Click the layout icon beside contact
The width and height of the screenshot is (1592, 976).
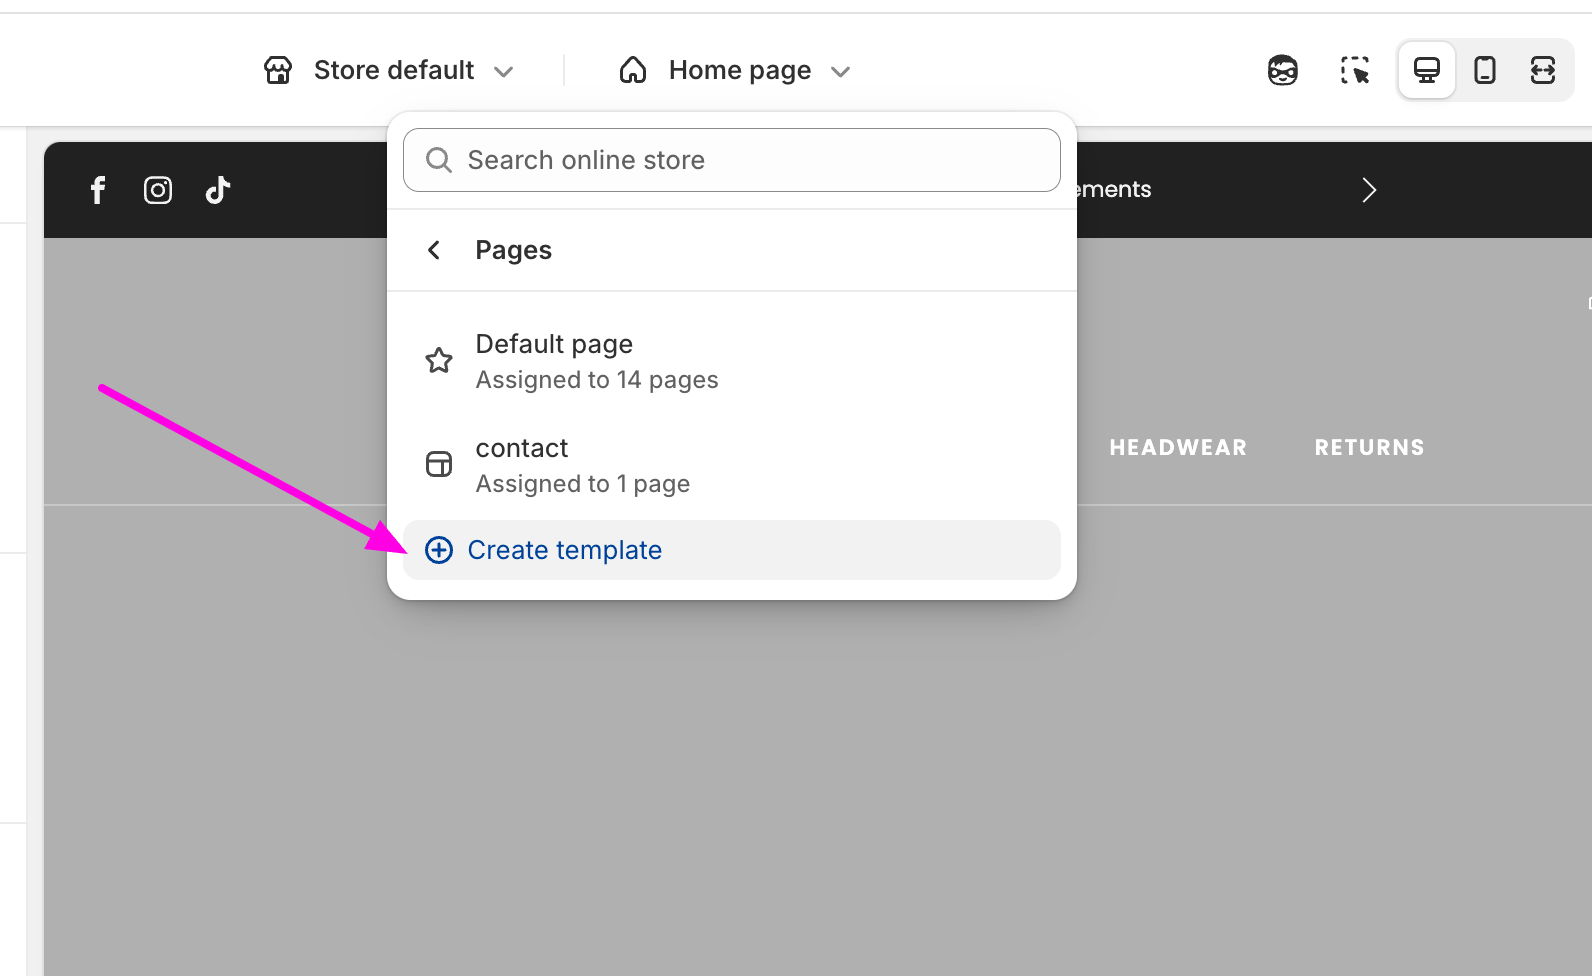tap(439, 464)
